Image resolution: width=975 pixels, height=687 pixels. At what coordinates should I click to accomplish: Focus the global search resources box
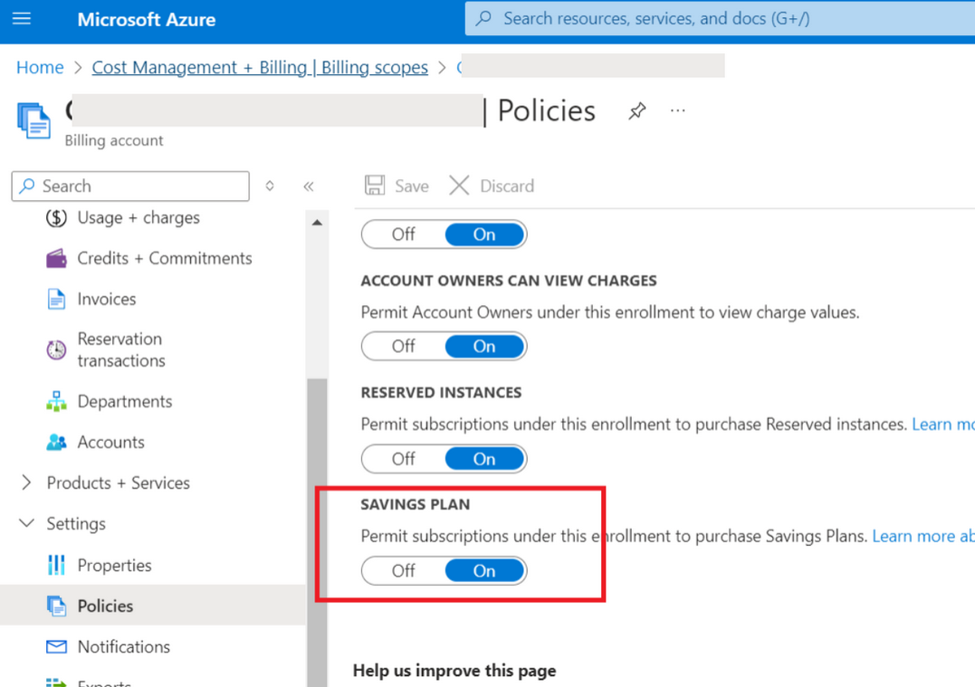pyautogui.click(x=720, y=19)
